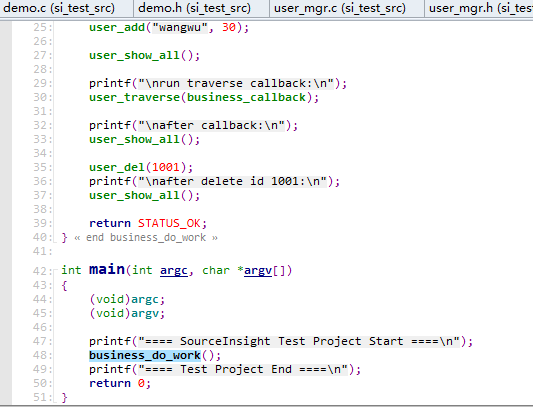Click printf on line 36

[x=110, y=182]
